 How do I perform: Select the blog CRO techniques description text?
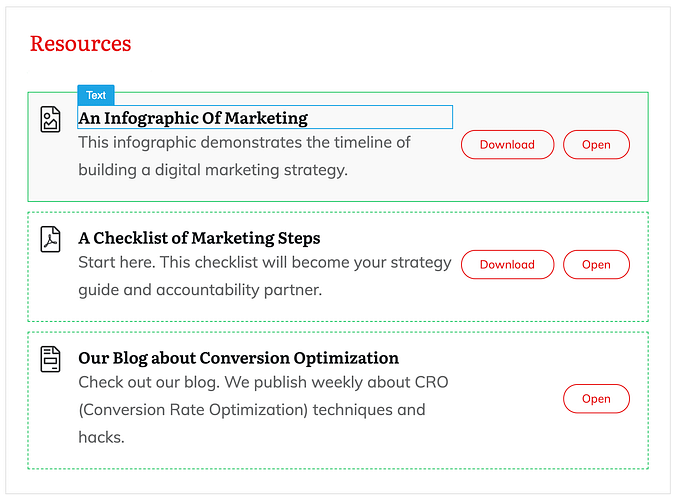coord(252,409)
